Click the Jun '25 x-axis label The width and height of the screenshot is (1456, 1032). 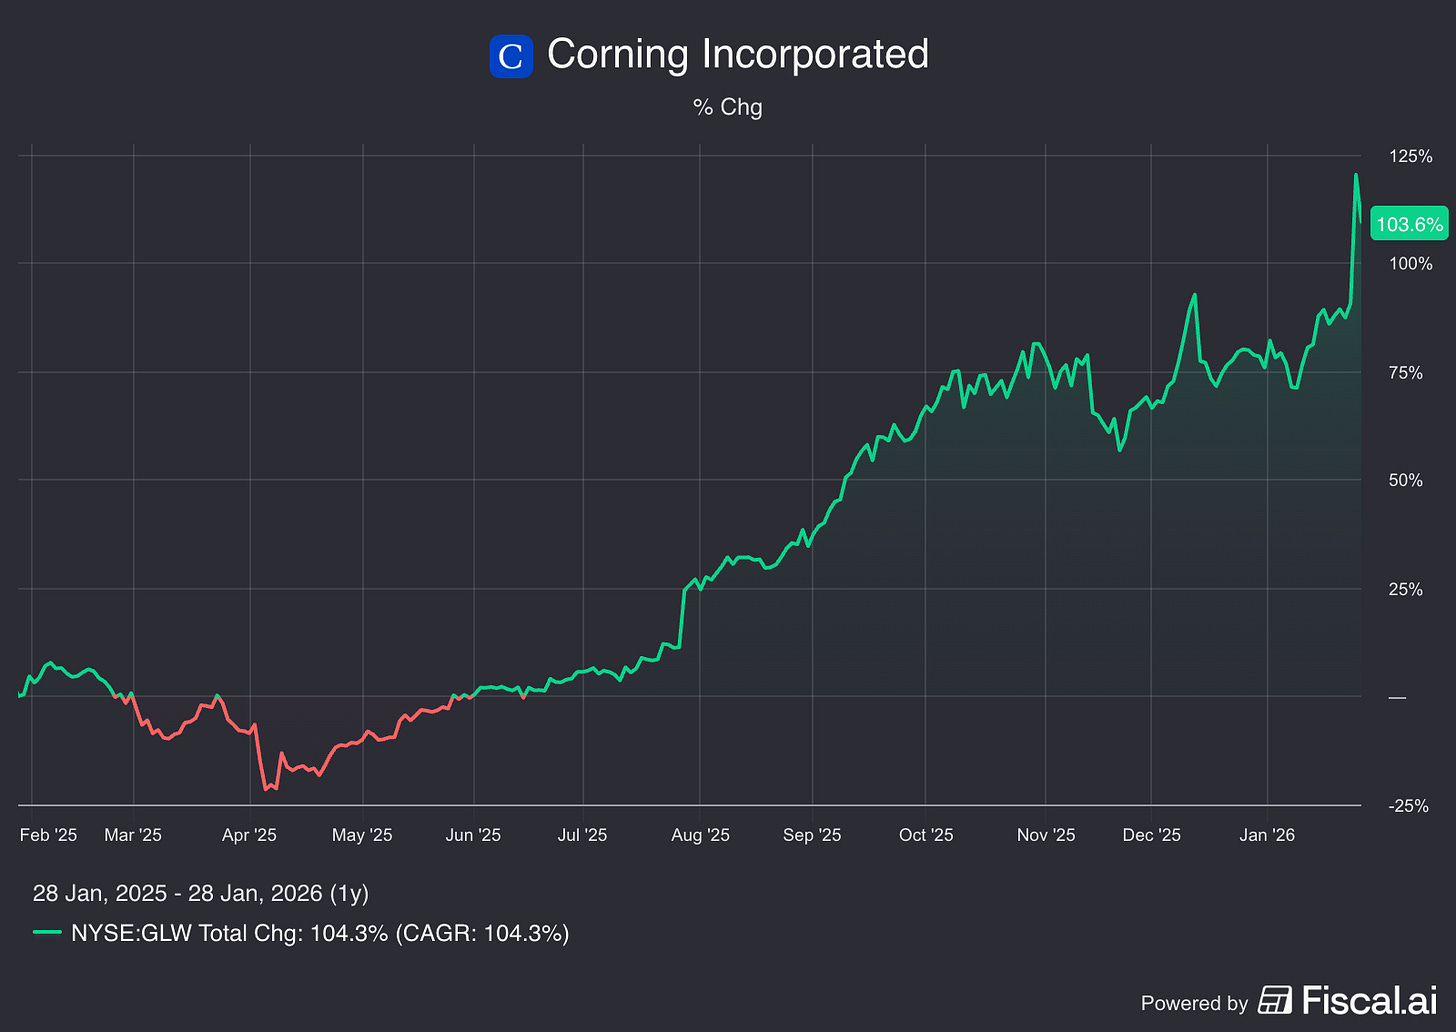(473, 835)
